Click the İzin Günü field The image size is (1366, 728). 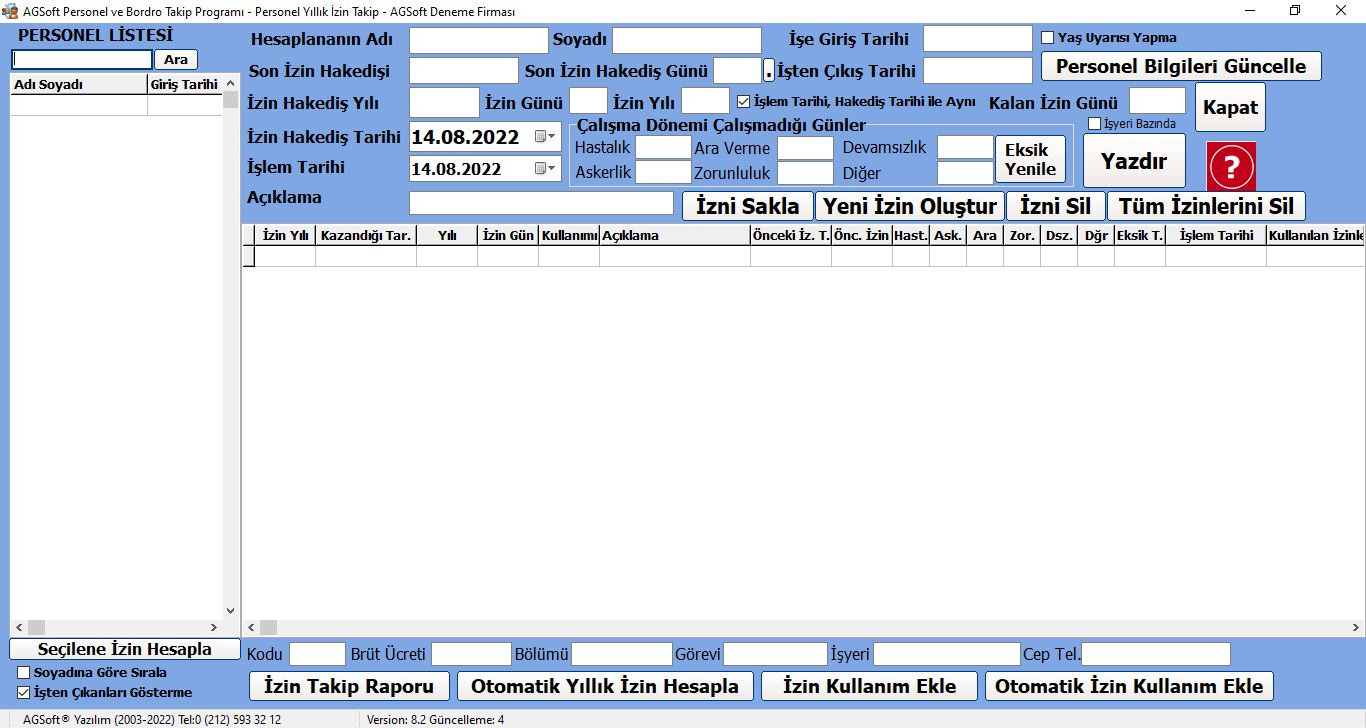click(x=588, y=102)
